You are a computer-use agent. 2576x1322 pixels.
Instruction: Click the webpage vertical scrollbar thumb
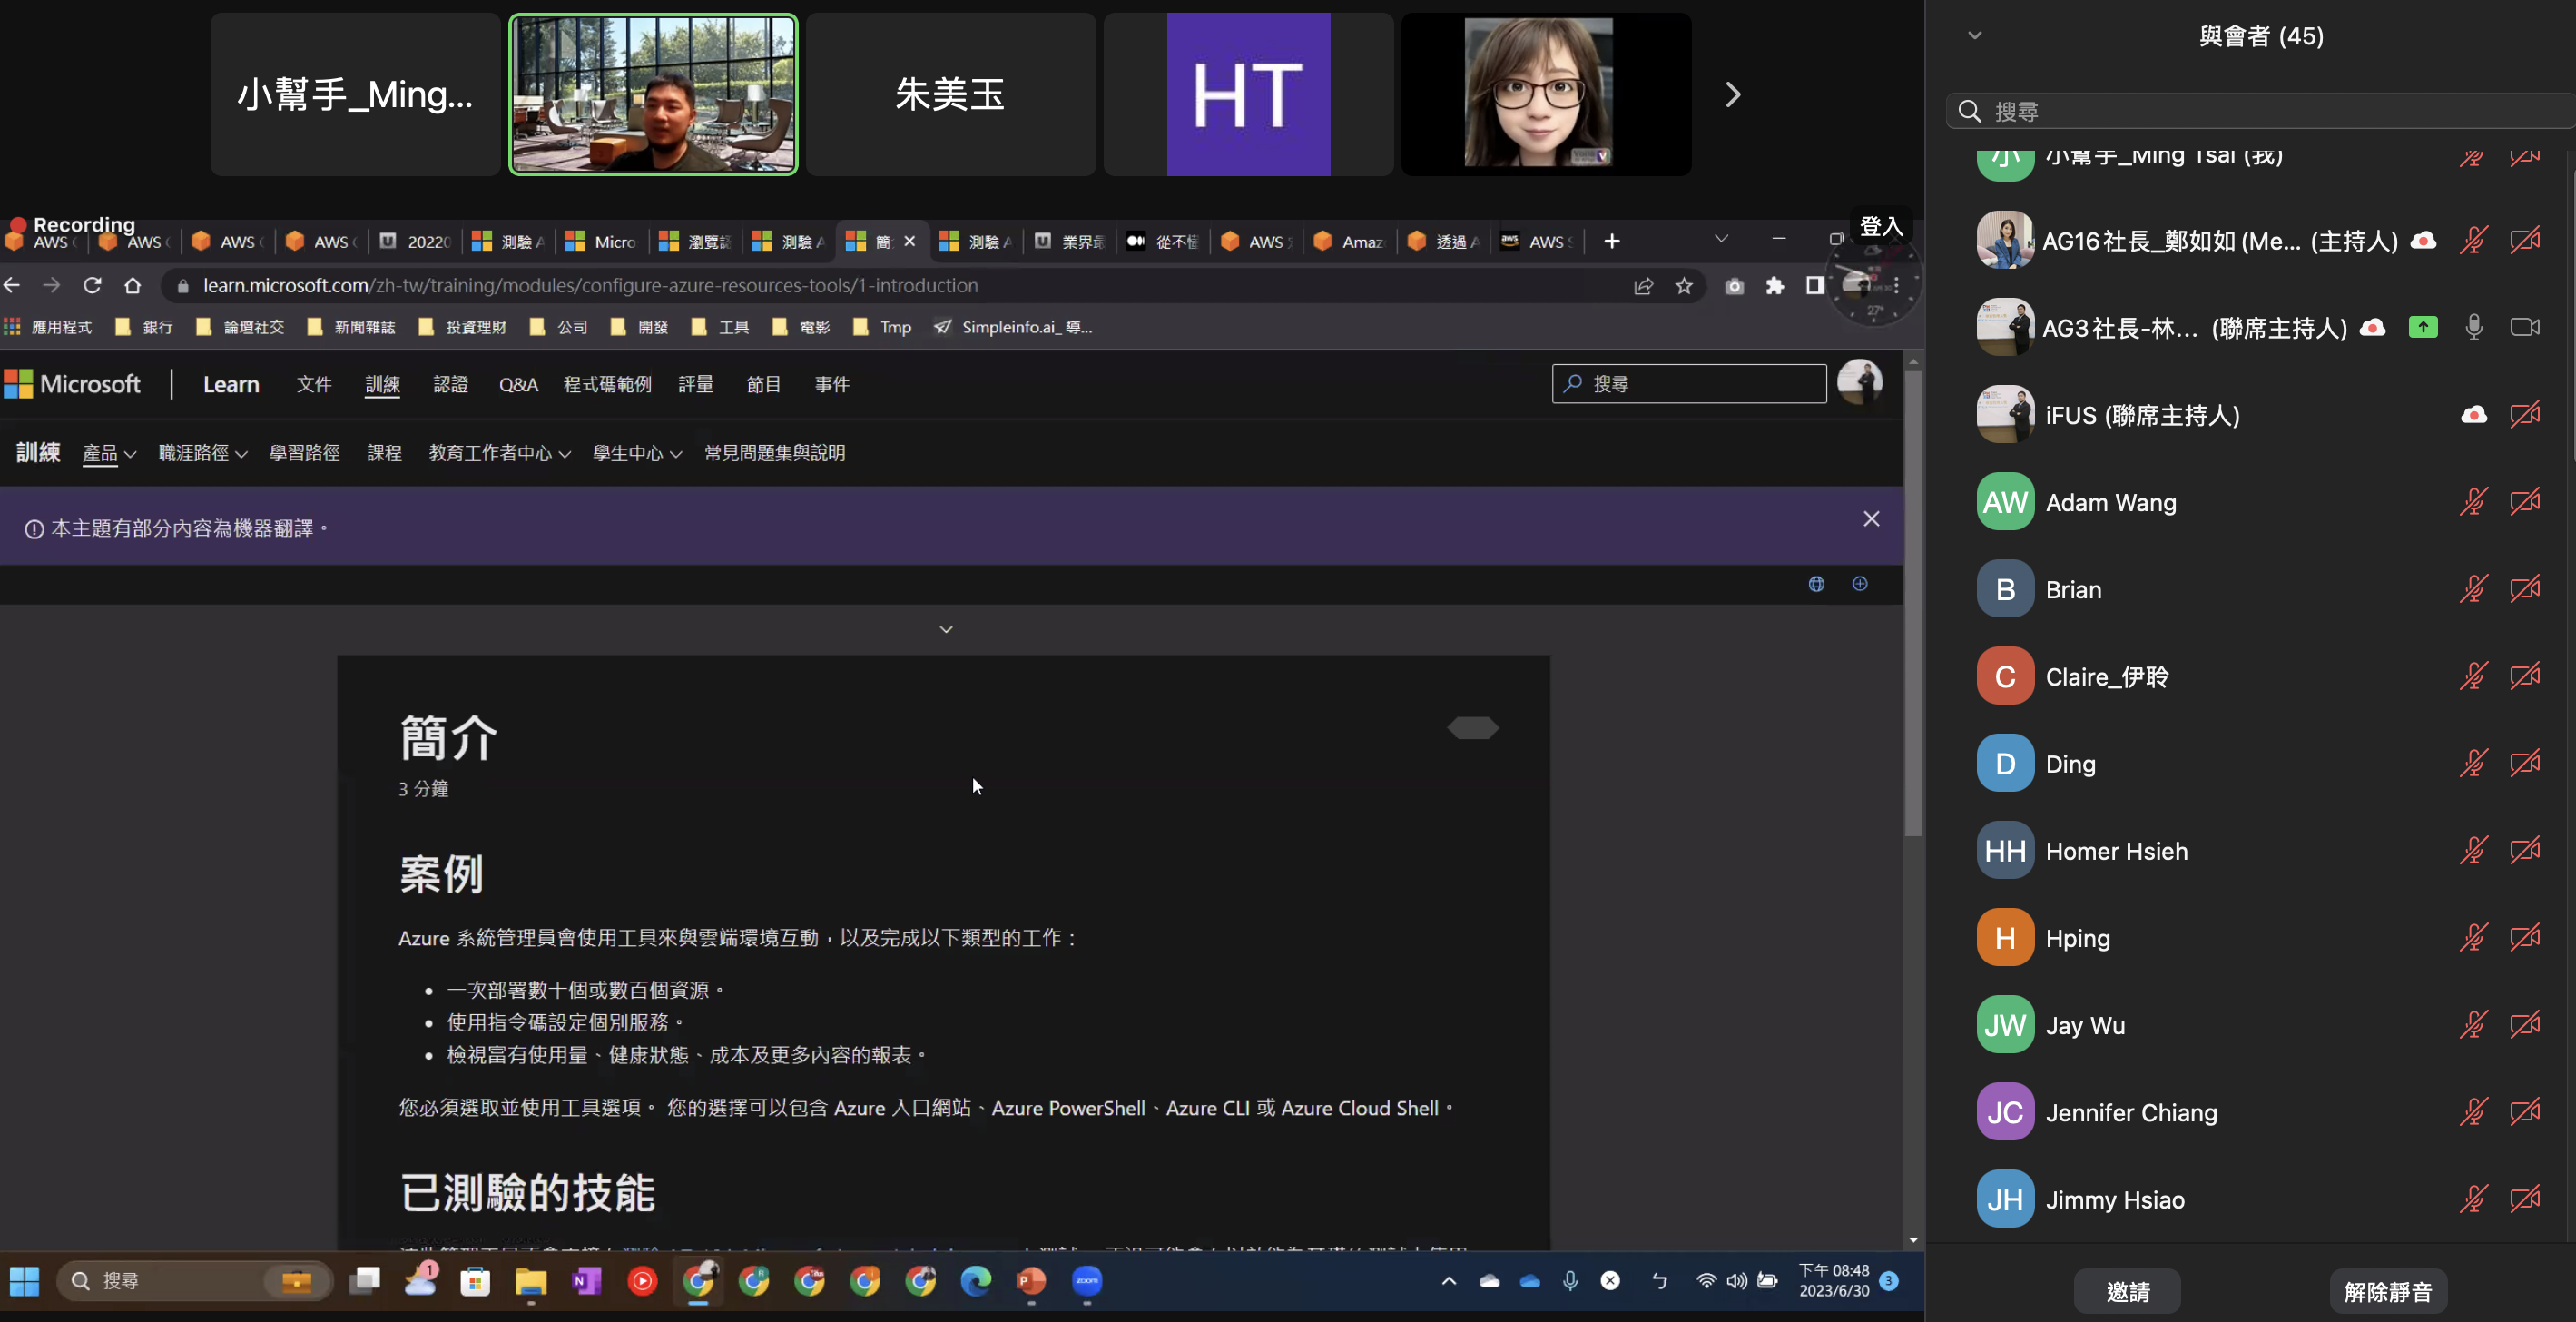[x=1913, y=600]
